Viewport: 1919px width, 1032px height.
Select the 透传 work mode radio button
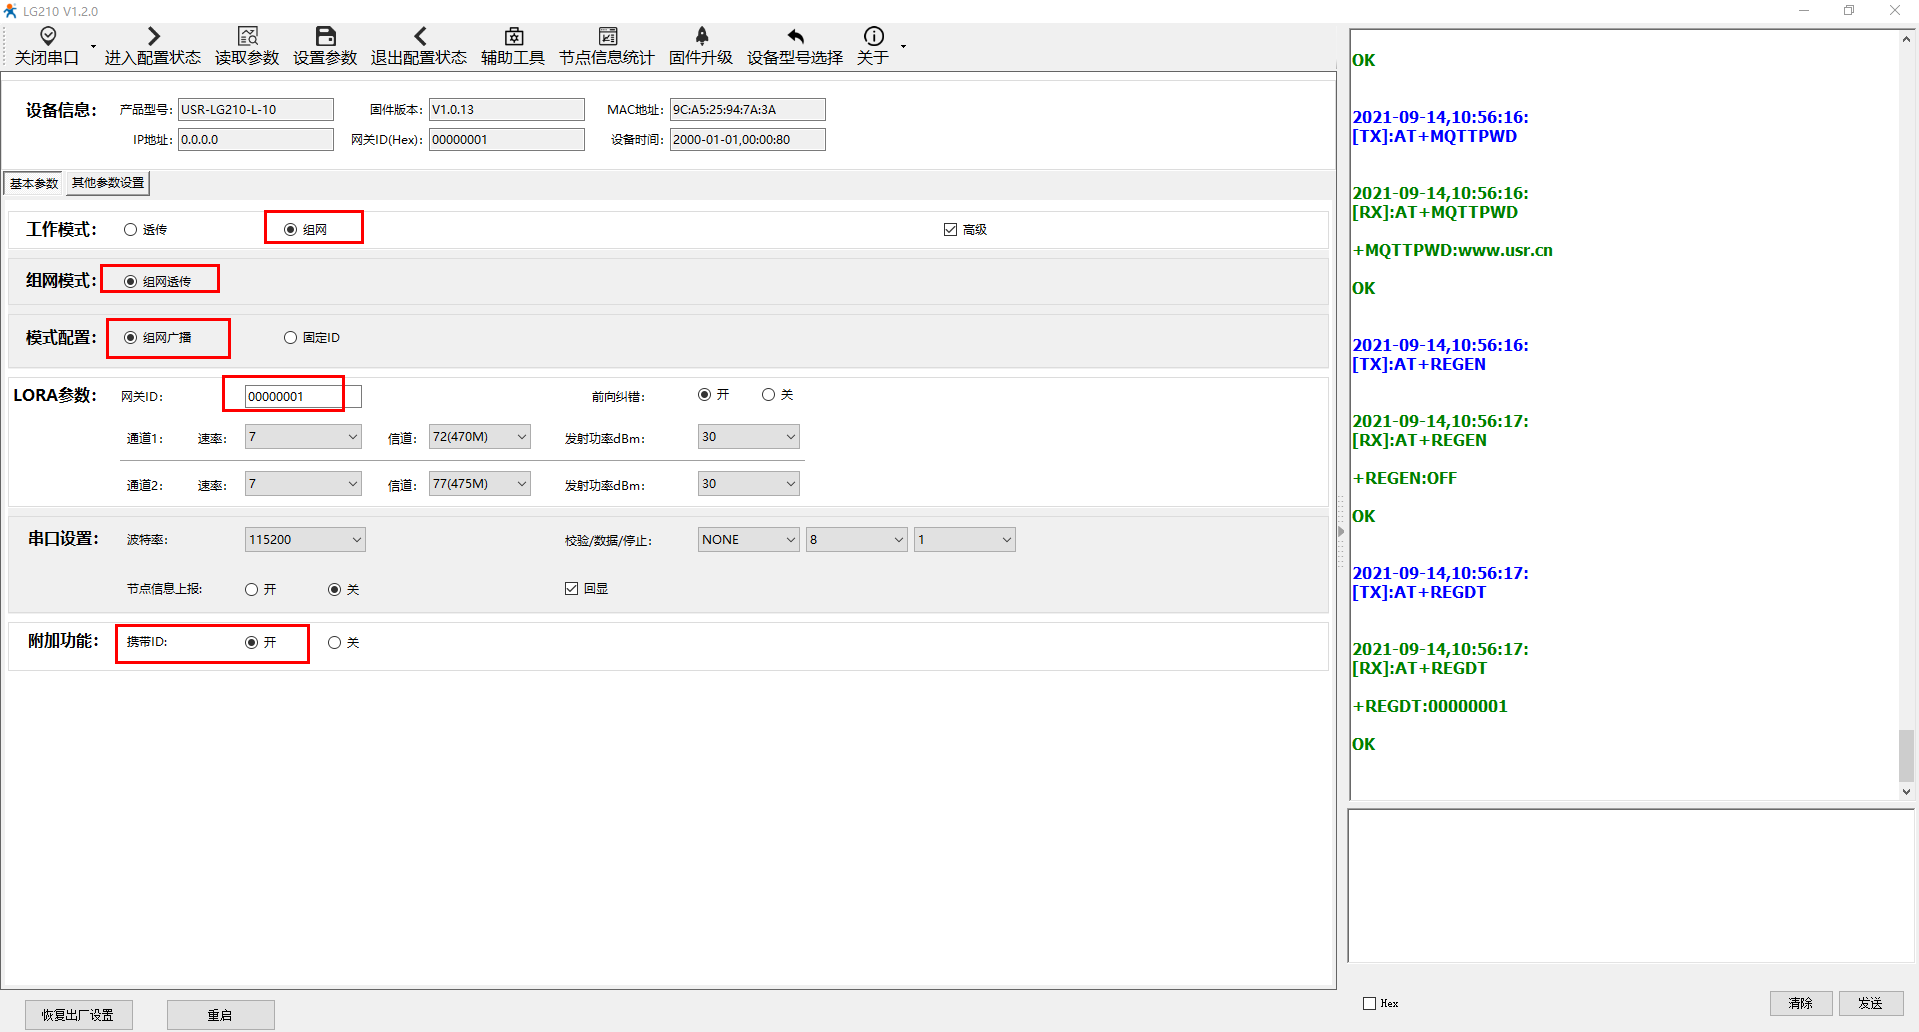(131, 230)
